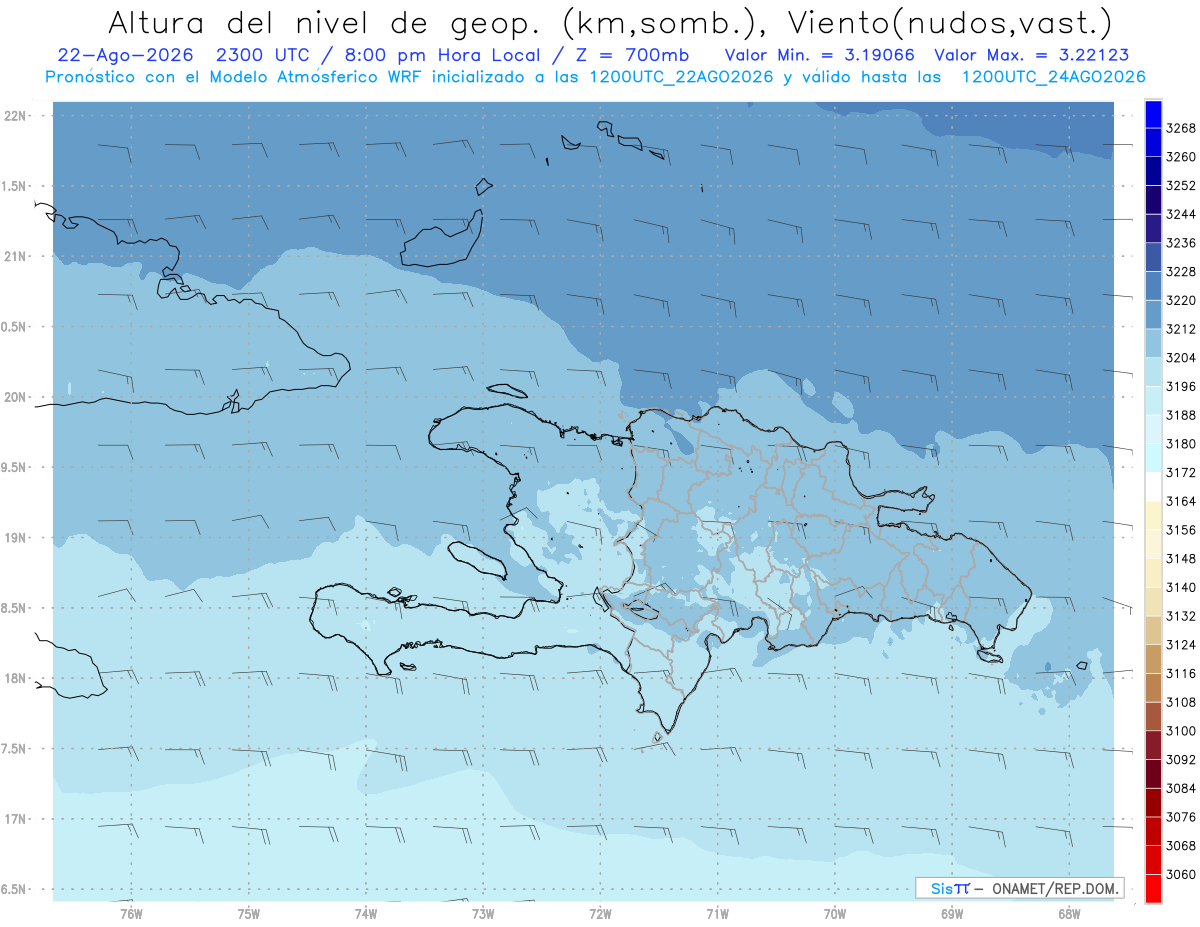1200x927 pixels.
Task: Click the legend value '3212'
Action: point(1181,328)
